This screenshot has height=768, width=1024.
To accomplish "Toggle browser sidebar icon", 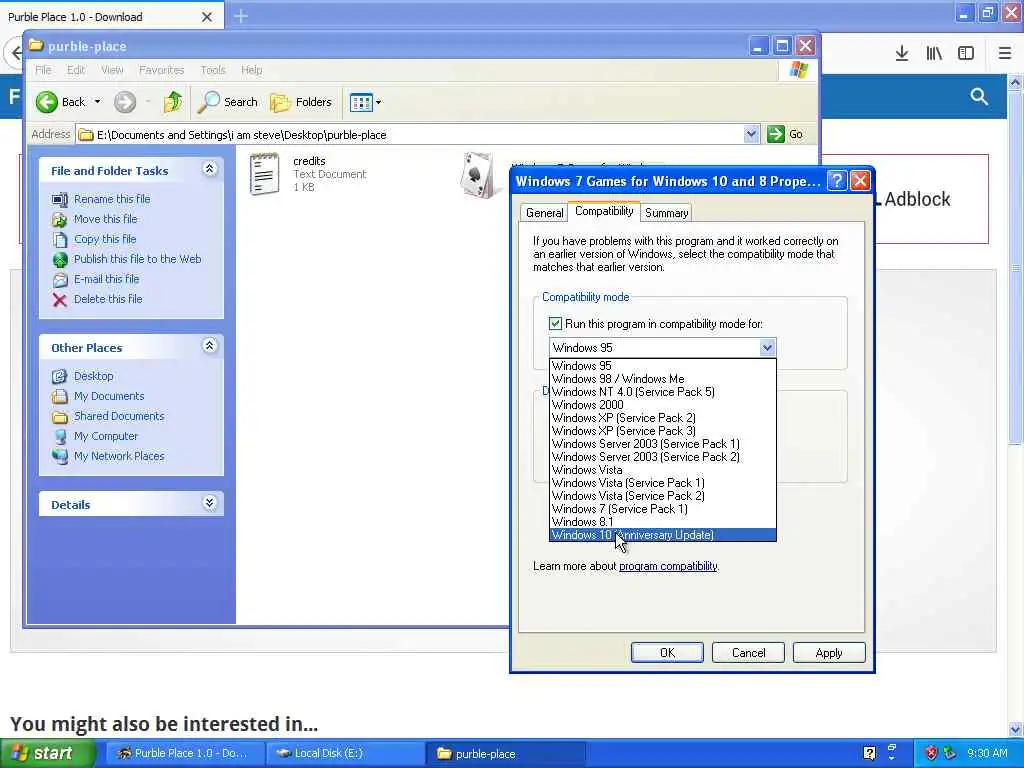I will [966, 54].
